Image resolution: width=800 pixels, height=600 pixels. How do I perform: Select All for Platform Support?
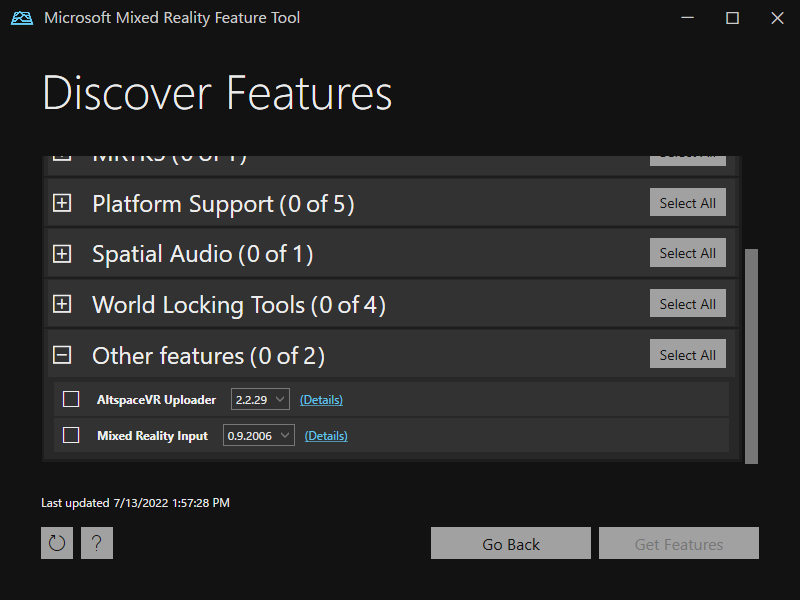pyautogui.click(x=687, y=203)
